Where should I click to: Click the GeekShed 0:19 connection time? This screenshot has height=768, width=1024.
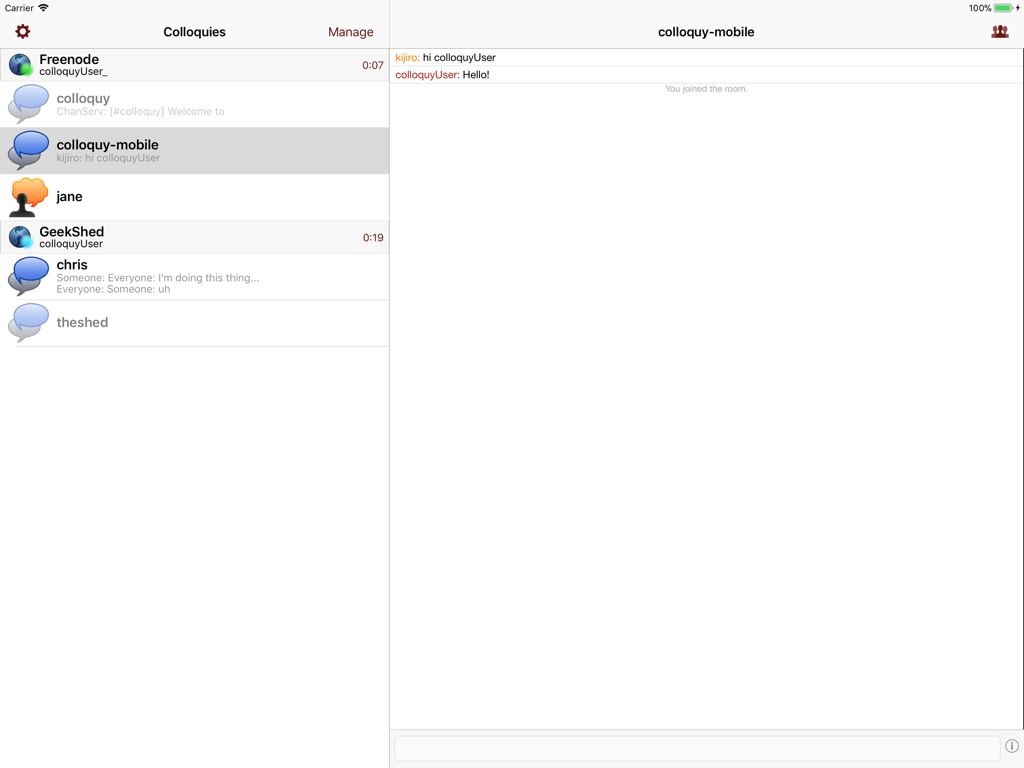tap(373, 238)
